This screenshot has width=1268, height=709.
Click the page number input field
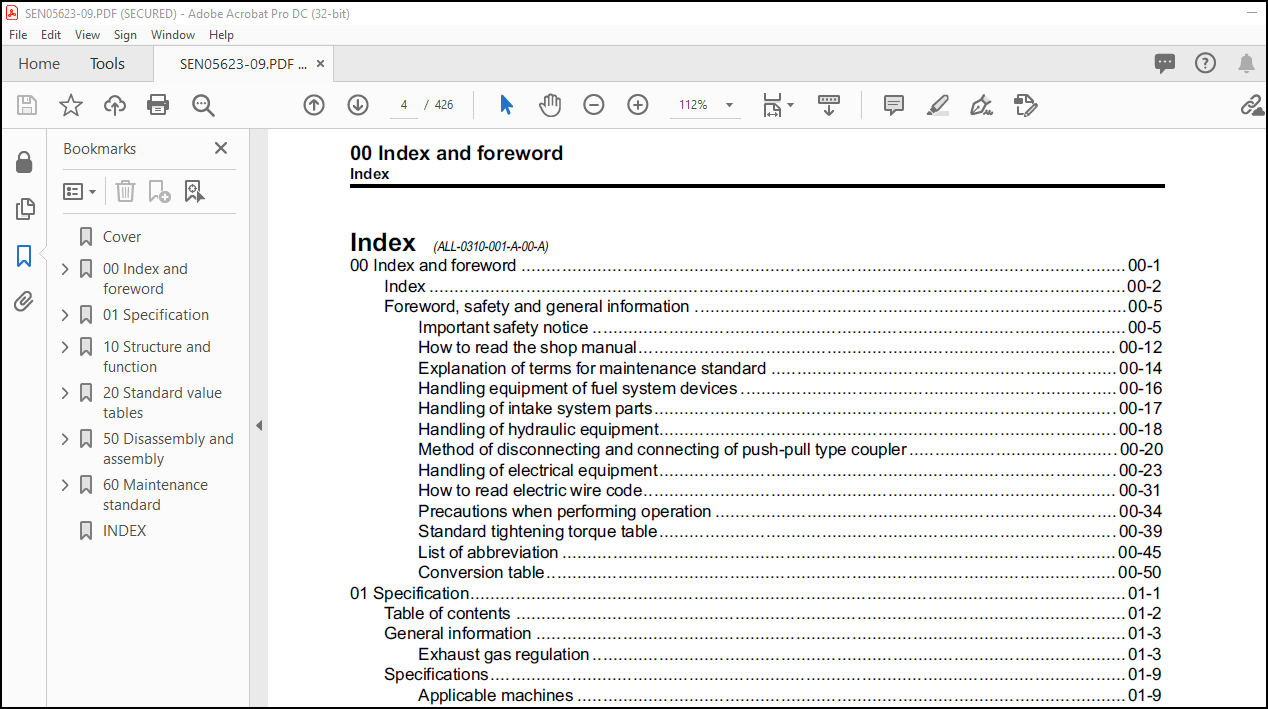[404, 105]
